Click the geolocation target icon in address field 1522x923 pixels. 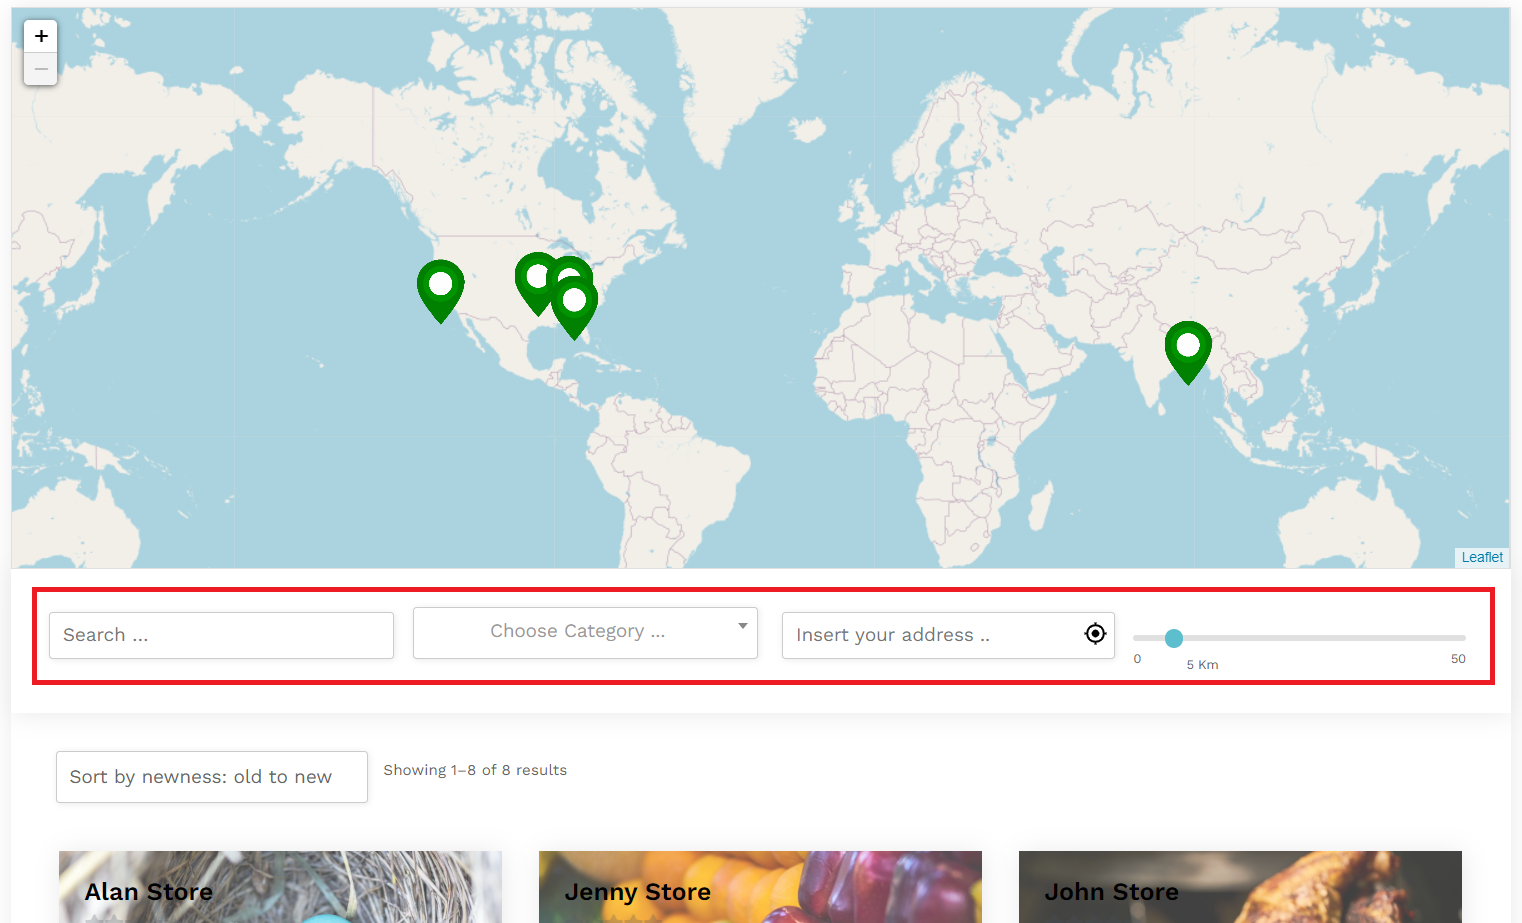(x=1095, y=634)
